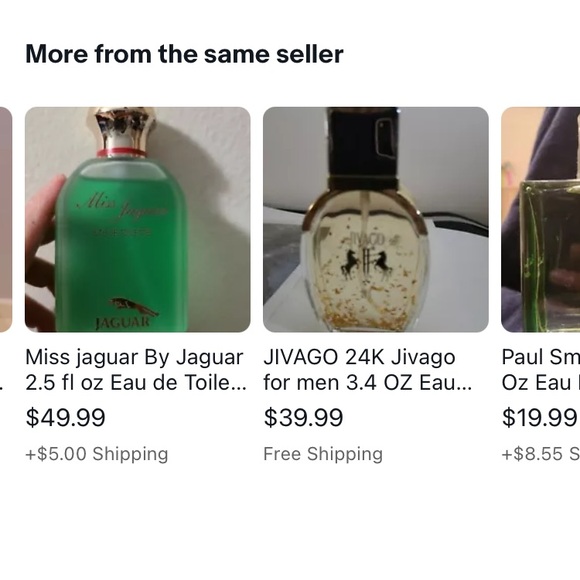Viewport: 580px width, 580px height.
Task: Click the 2.5 fl oz Eau de Toile... line
Action: pos(135,382)
